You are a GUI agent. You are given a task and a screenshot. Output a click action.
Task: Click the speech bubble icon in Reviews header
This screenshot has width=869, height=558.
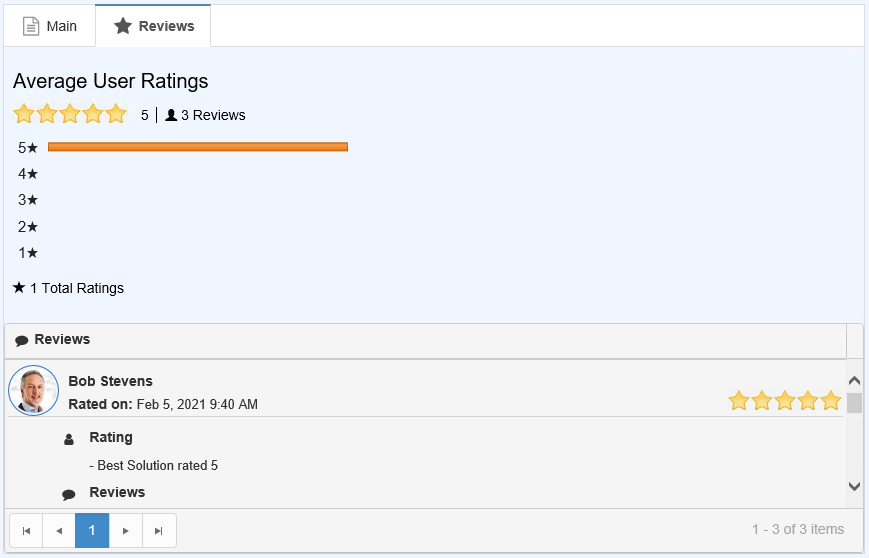pyautogui.click(x=22, y=340)
